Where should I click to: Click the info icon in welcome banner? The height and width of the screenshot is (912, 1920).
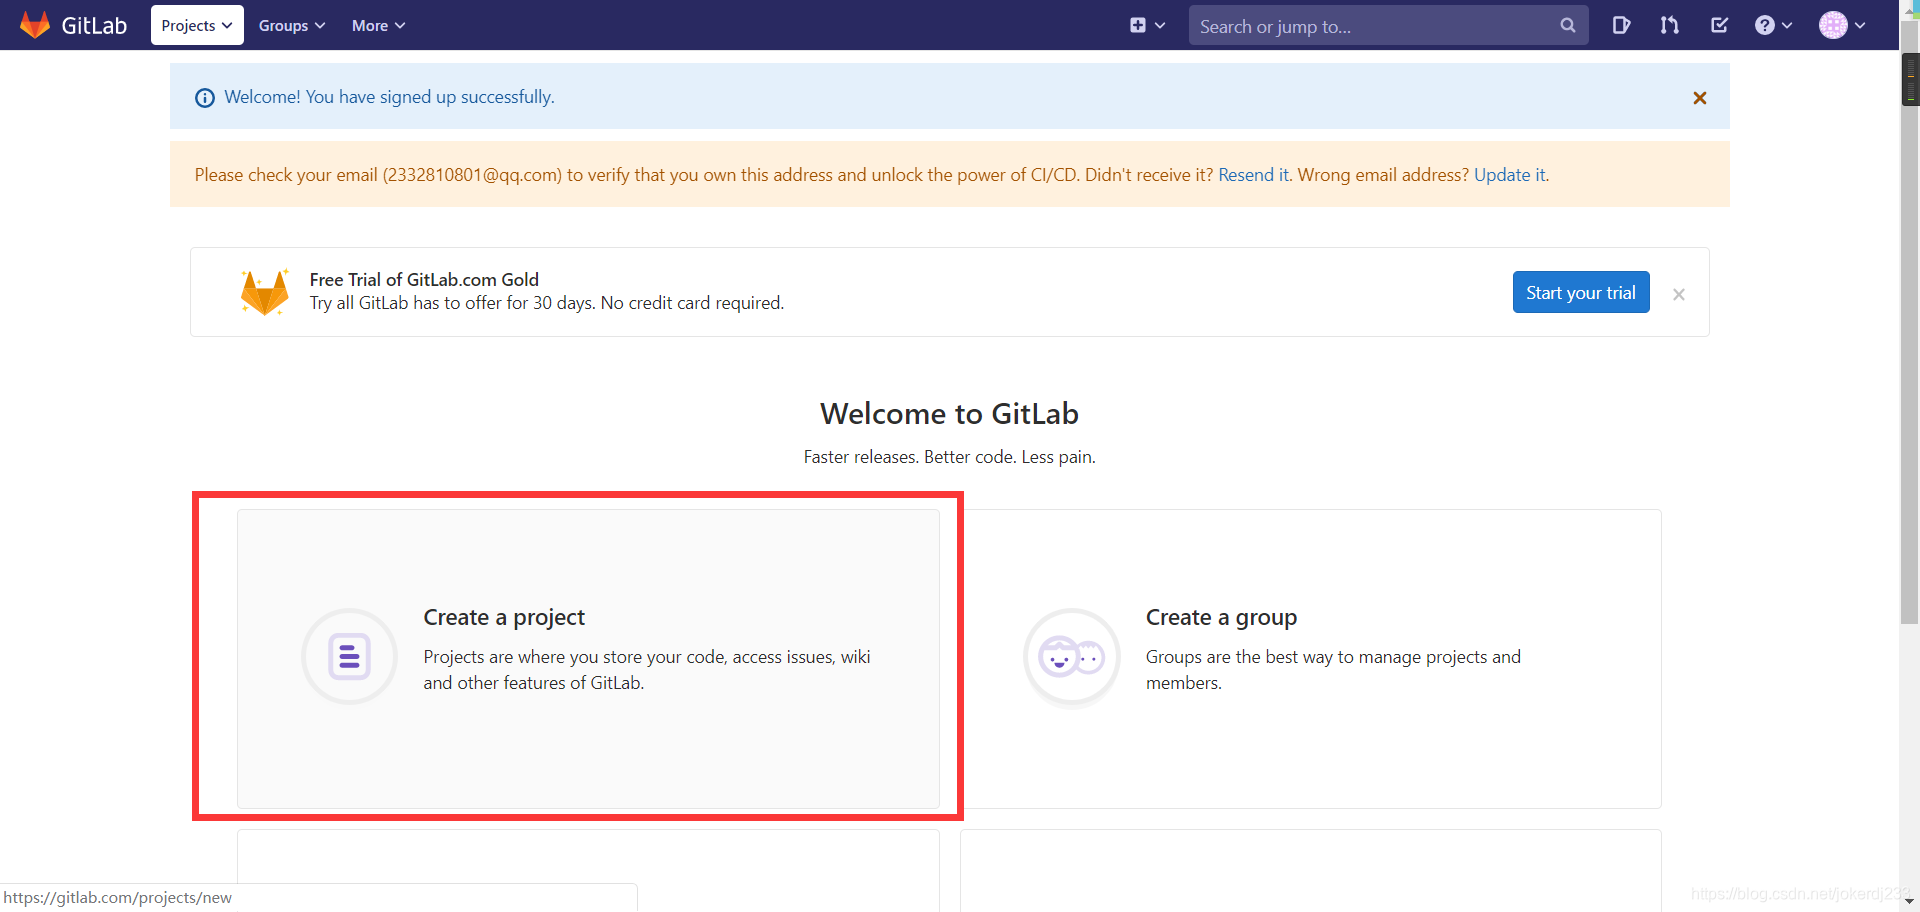pyautogui.click(x=205, y=98)
